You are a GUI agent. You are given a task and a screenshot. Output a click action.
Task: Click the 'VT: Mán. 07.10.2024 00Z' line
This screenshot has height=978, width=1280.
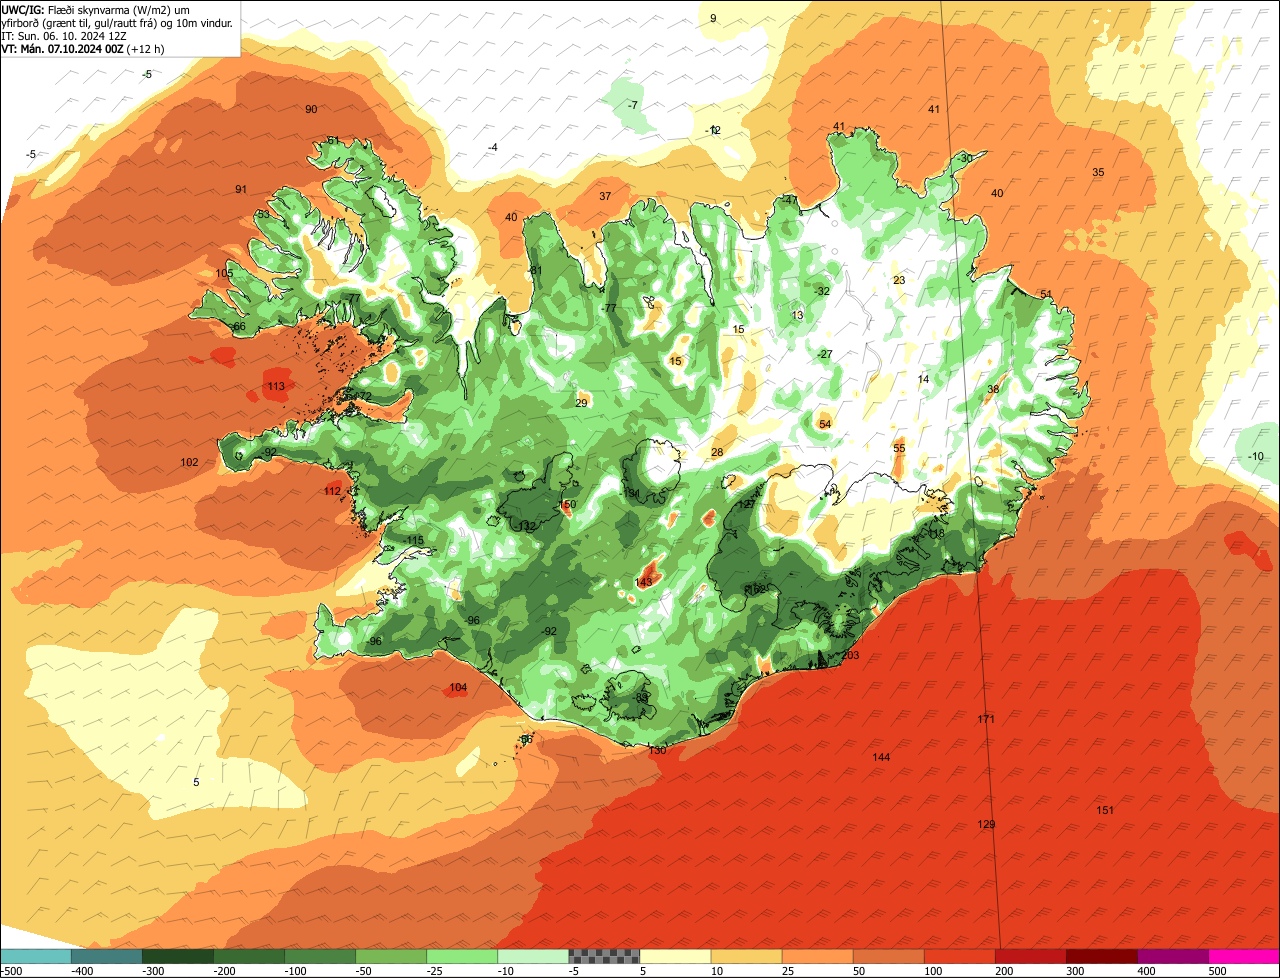[x=82, y=48]
